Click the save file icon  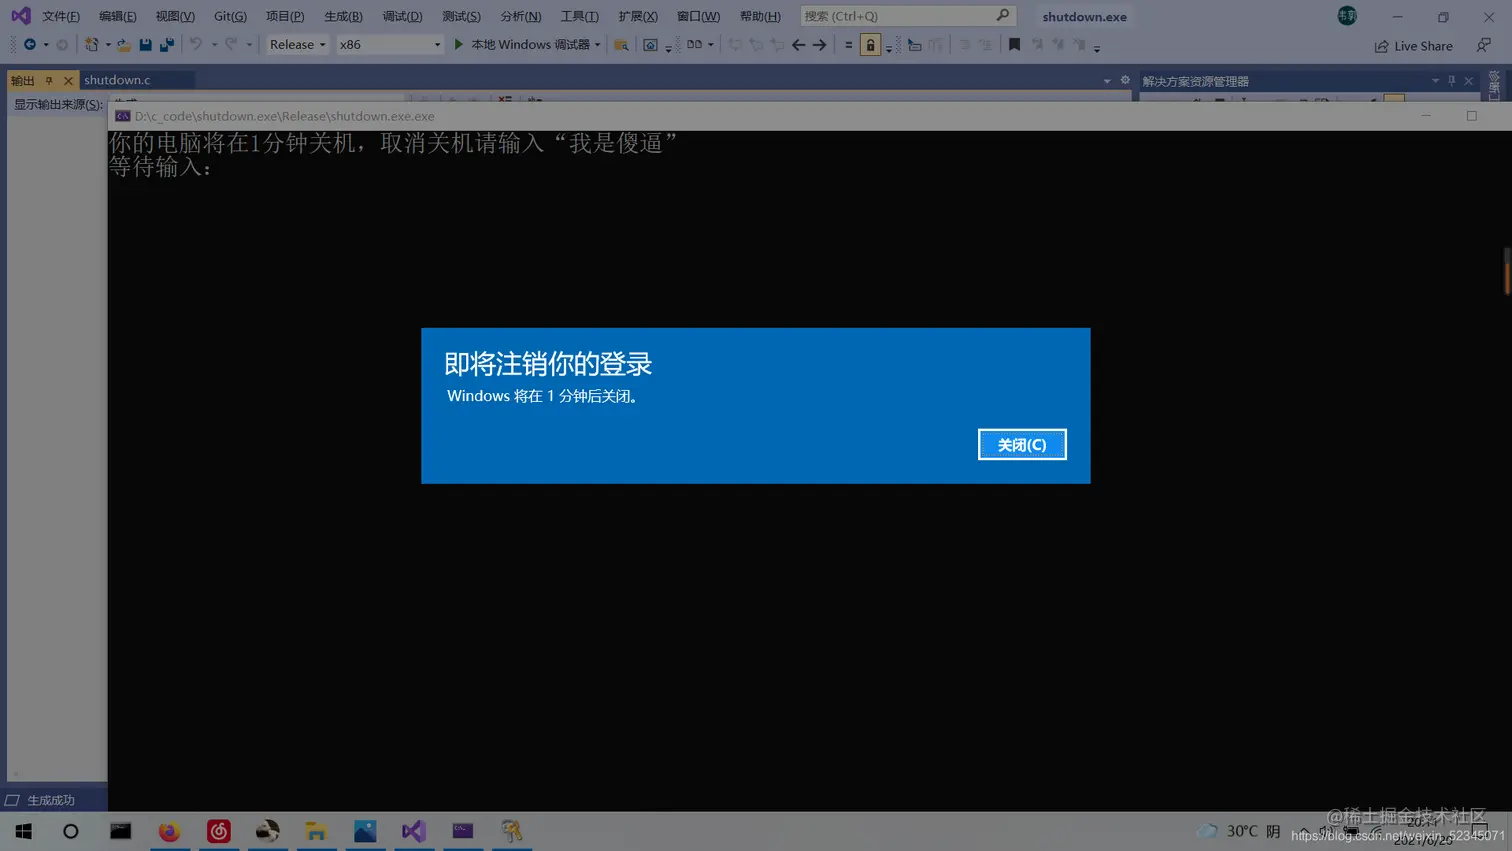[146, 45]
